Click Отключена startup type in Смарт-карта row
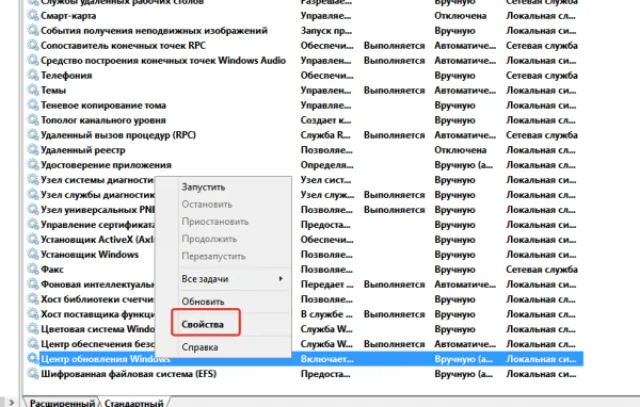This screenshot has height=407, width=640. pyautogui.click(x=460, y=16)
